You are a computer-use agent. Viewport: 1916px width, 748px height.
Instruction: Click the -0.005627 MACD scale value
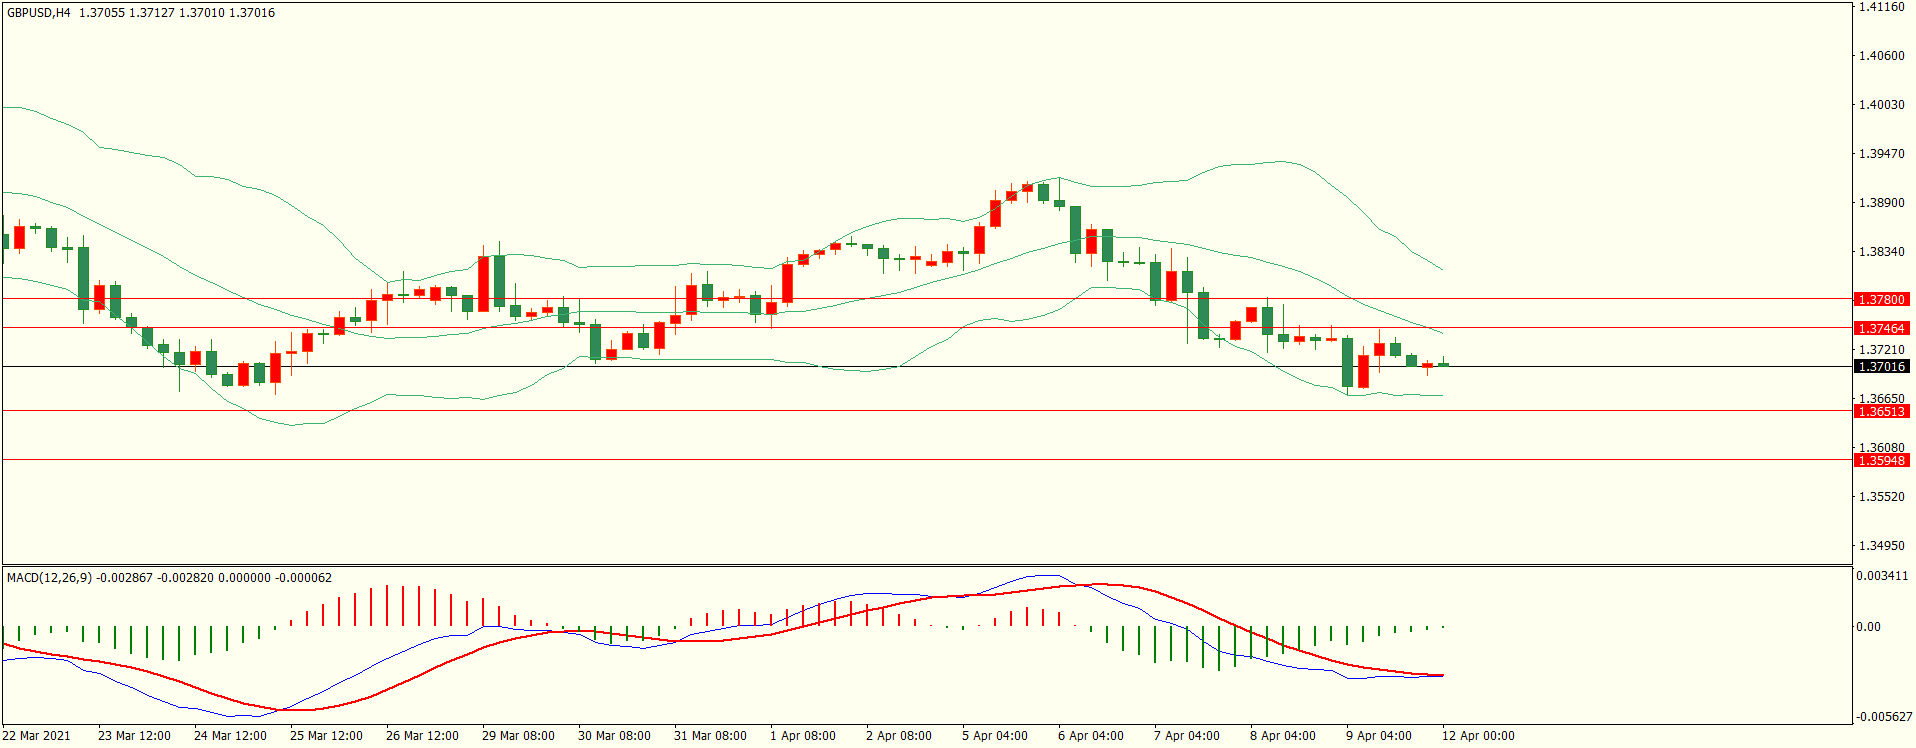coord(1884,717)
